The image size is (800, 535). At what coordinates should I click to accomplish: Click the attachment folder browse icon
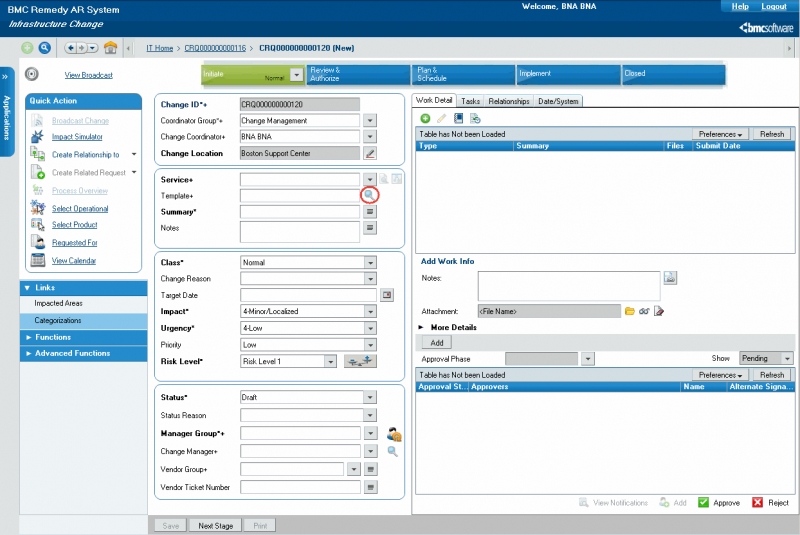[630, 311]
